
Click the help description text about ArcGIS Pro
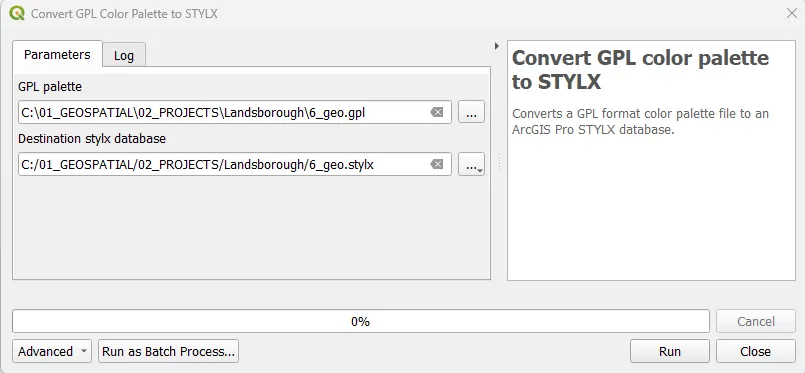[x=640, y=122]
